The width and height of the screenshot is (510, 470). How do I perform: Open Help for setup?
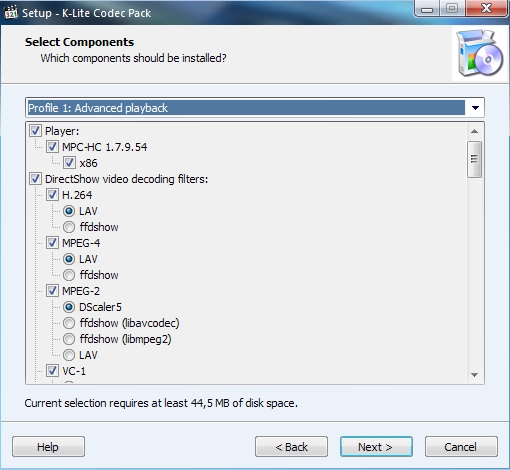click(48, 447)
